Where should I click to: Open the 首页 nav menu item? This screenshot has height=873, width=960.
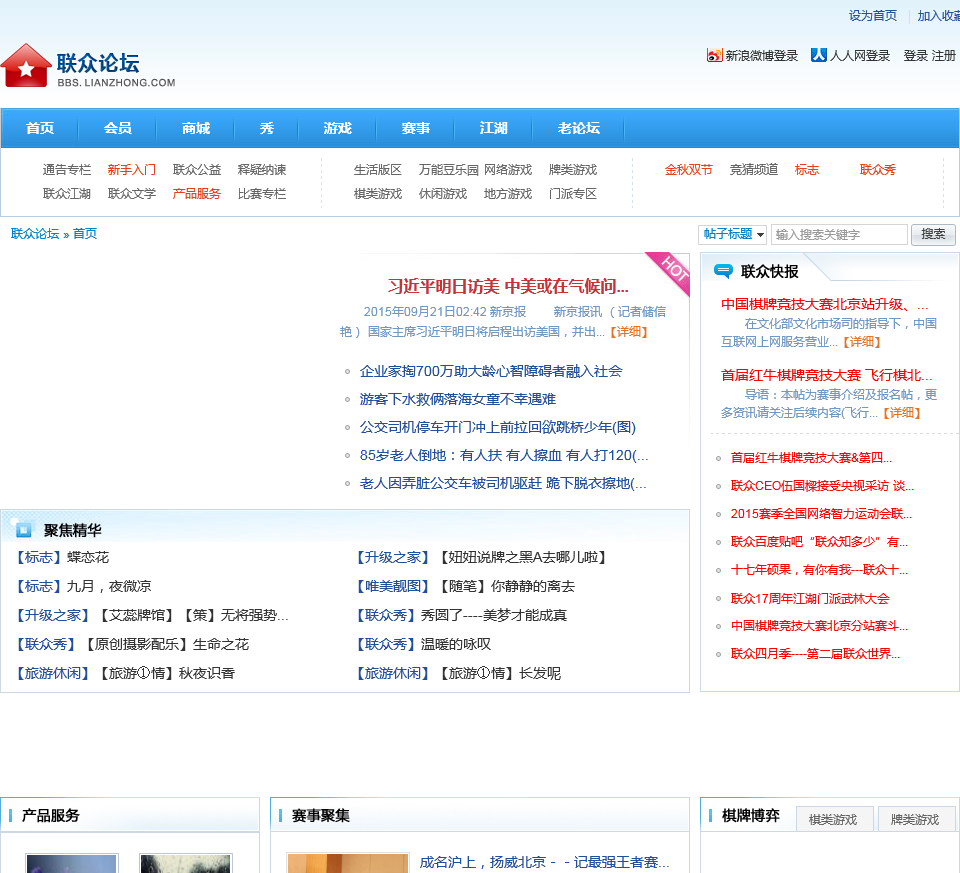click(x=40, y=128)
